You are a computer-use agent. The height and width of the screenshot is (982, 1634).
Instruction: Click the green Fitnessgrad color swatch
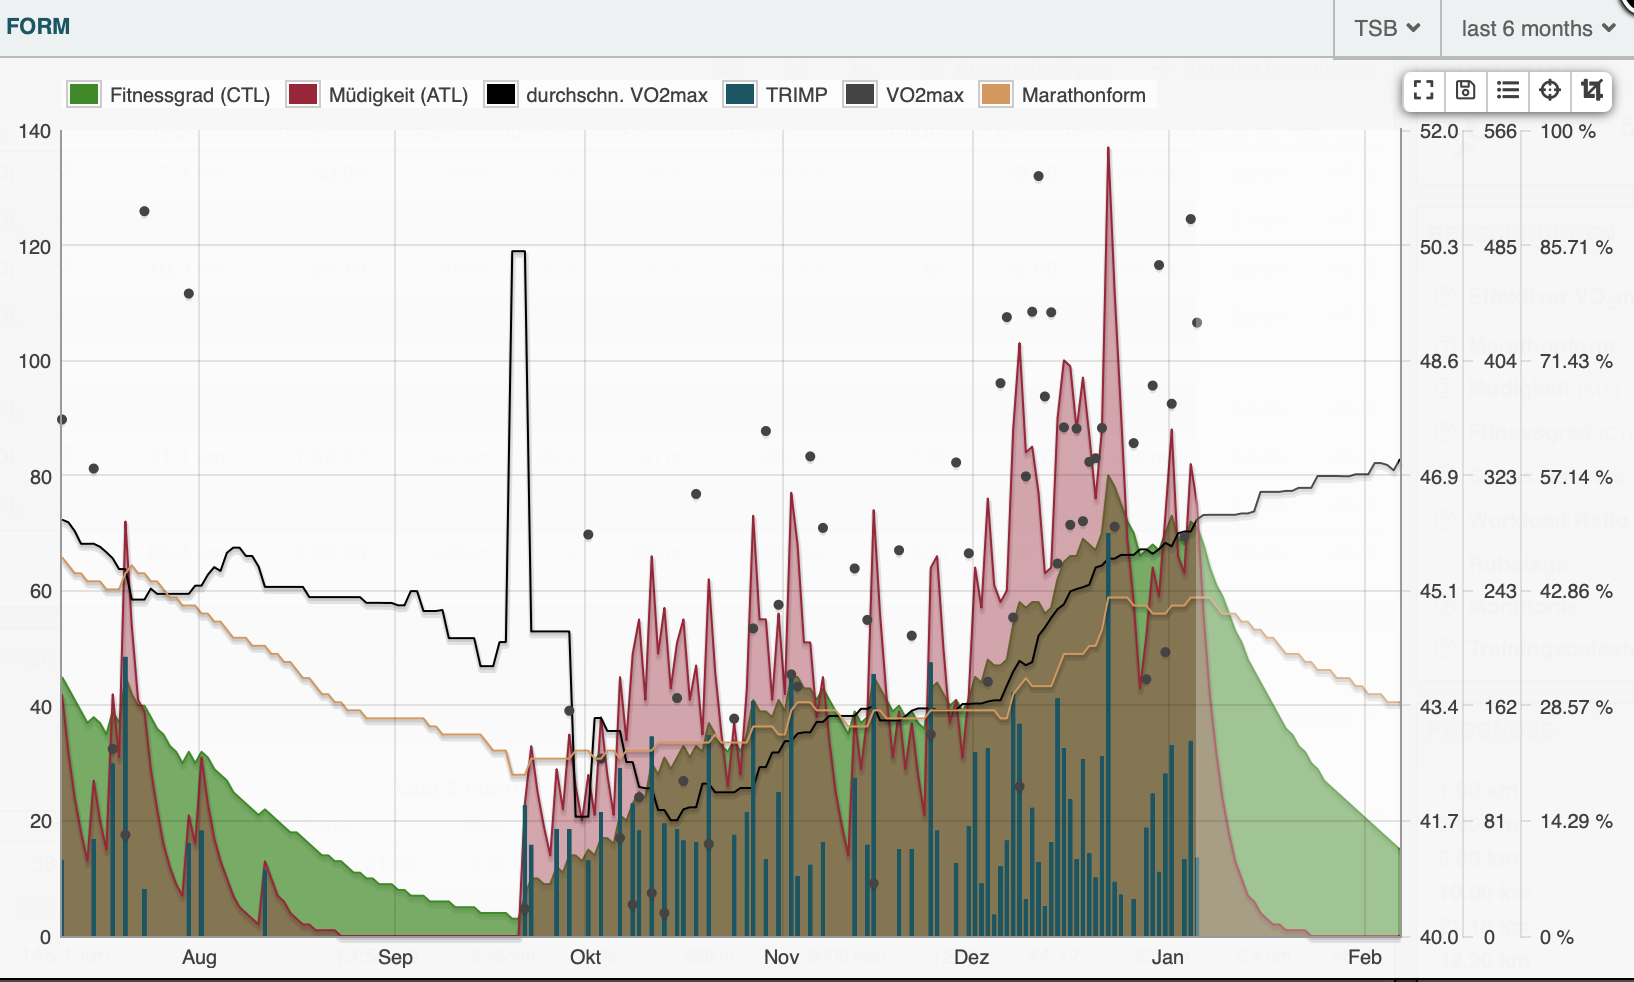pos(84,95)
